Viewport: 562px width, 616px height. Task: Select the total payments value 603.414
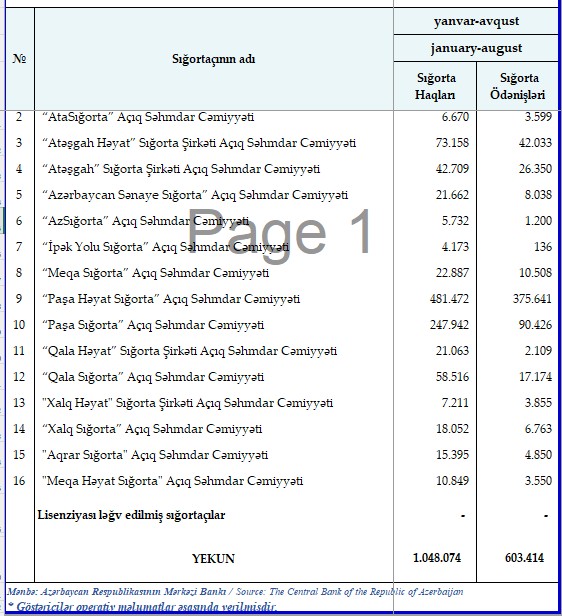[524, 558]
